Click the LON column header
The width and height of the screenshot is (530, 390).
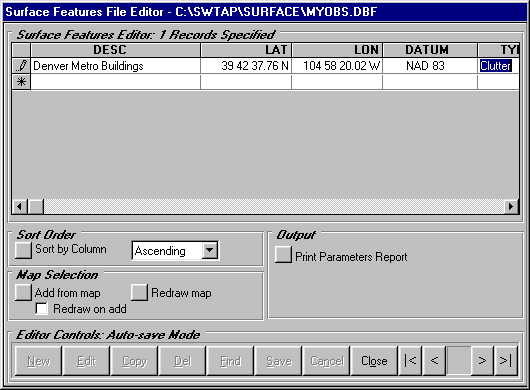tap(337, 50)
